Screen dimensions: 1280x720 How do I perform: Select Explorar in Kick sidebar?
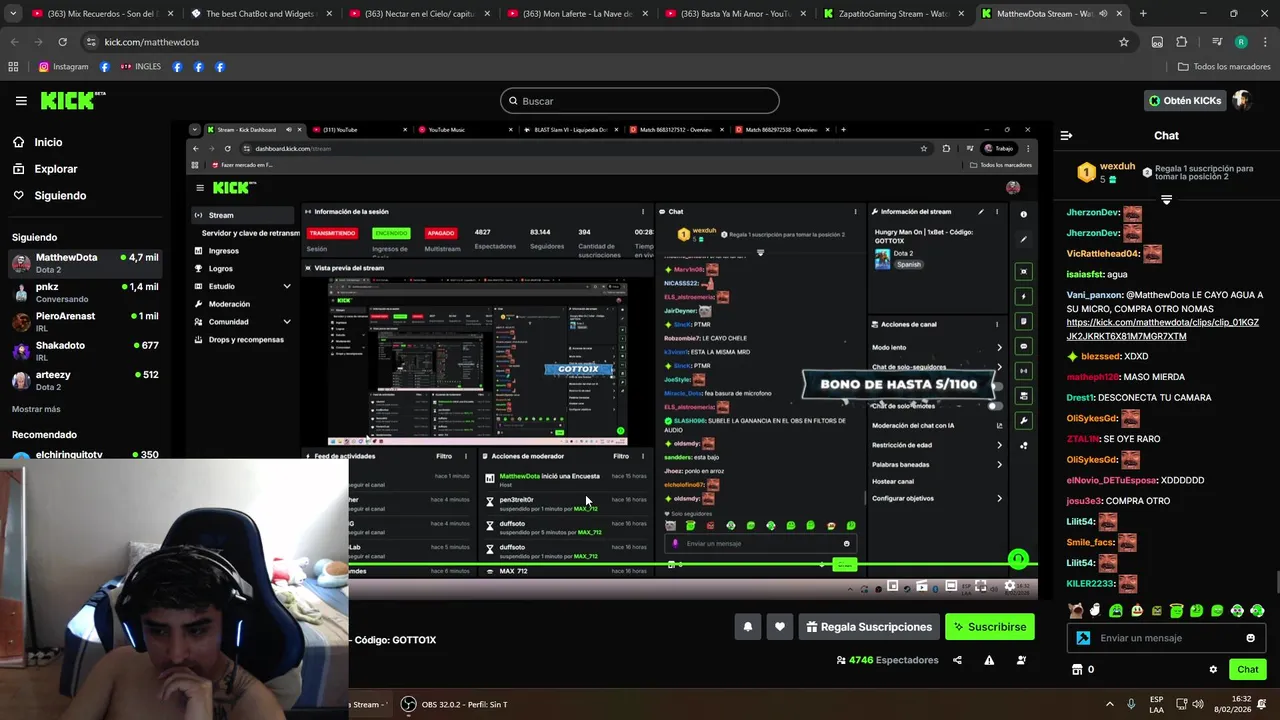coord(56,169)
